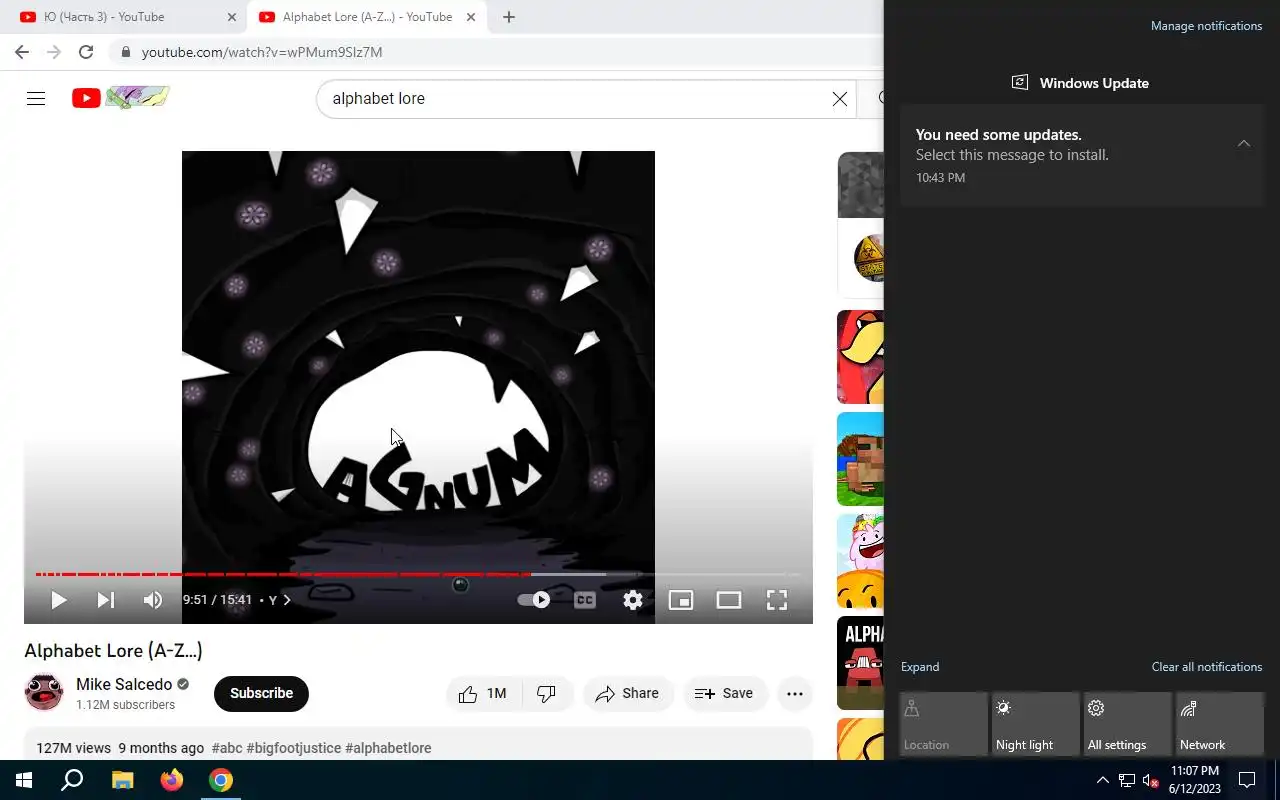Image resolution: width=1280 pixels, height=800 pixels.
Task: Skip to next video
Action: coord(105,600)
